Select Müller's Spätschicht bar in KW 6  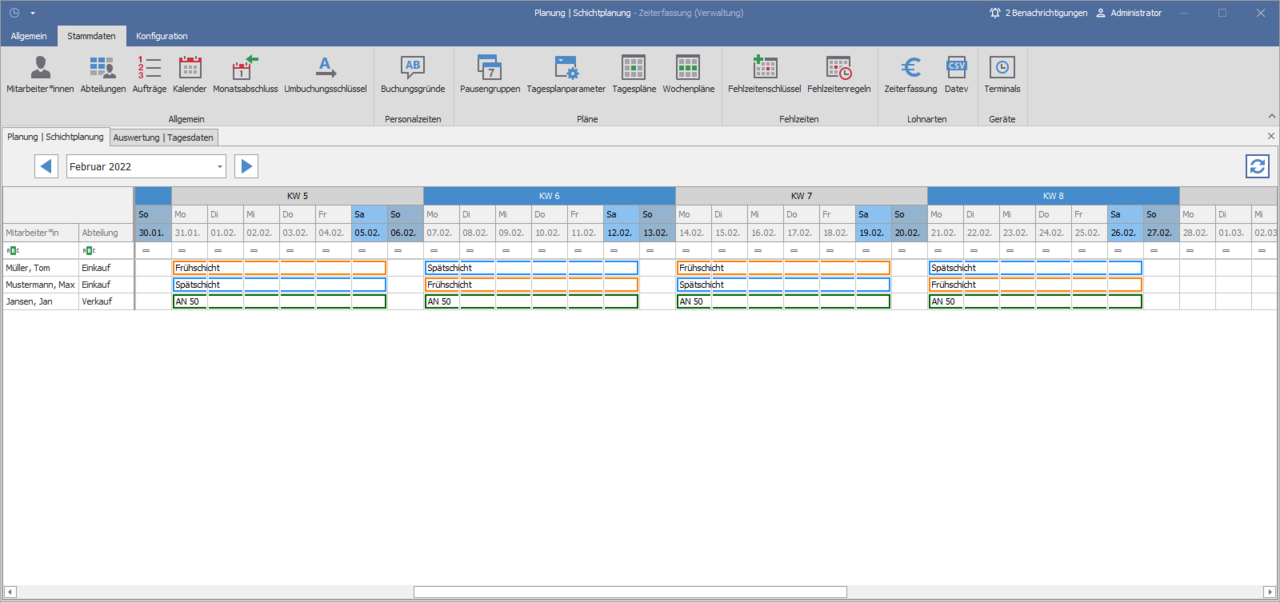coord(531,268)
